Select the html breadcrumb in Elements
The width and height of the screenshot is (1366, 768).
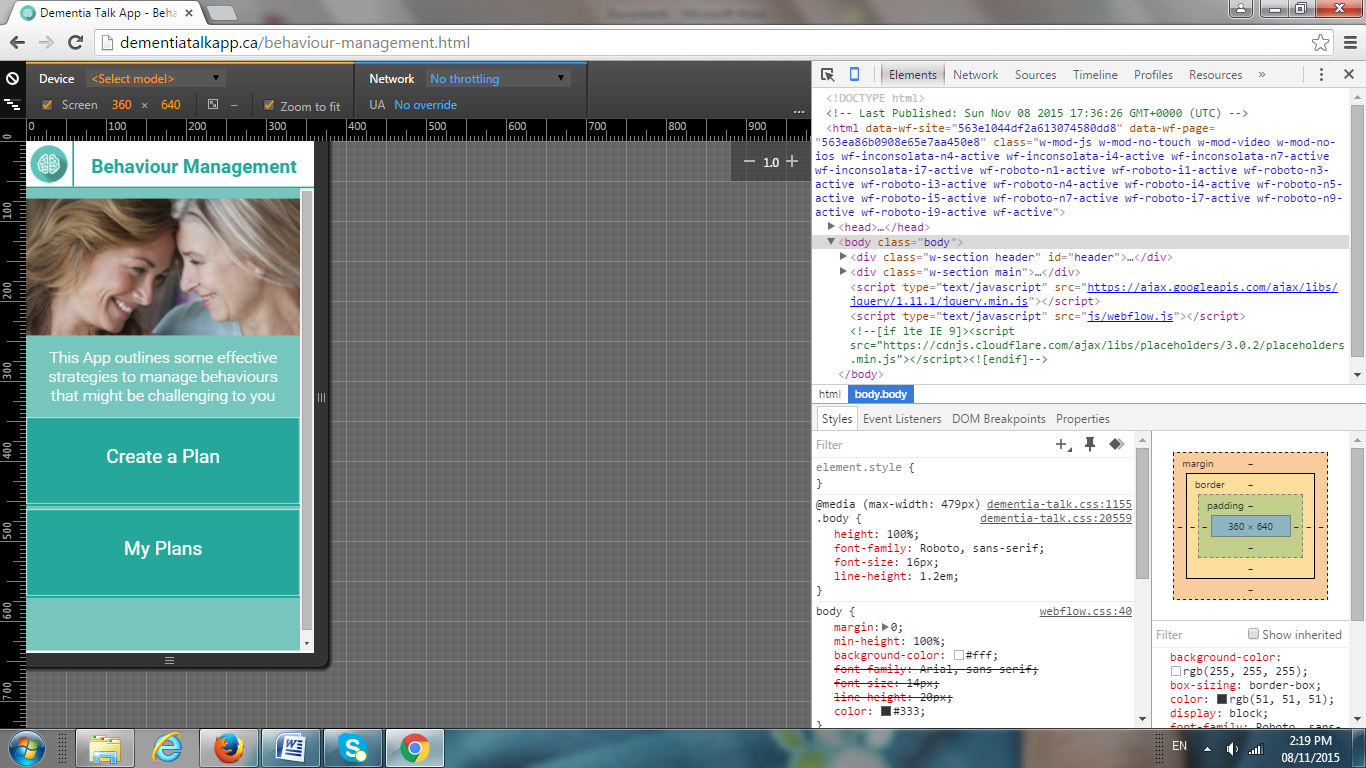point(830,394)
